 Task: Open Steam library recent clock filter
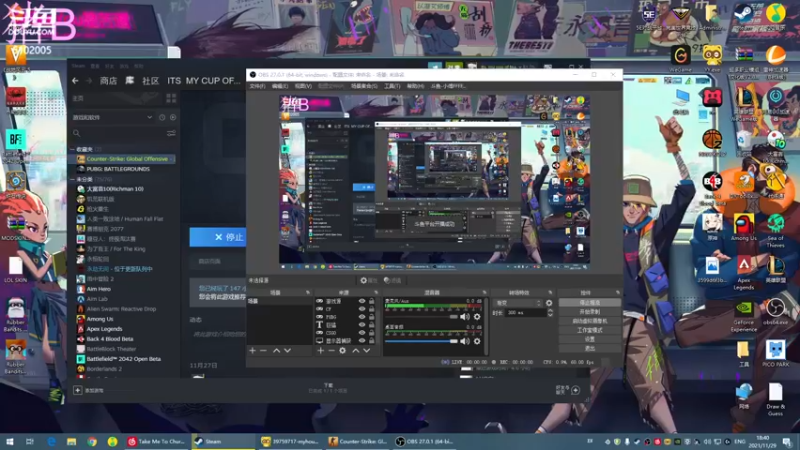pyautogui.click(x=162, y=117)
